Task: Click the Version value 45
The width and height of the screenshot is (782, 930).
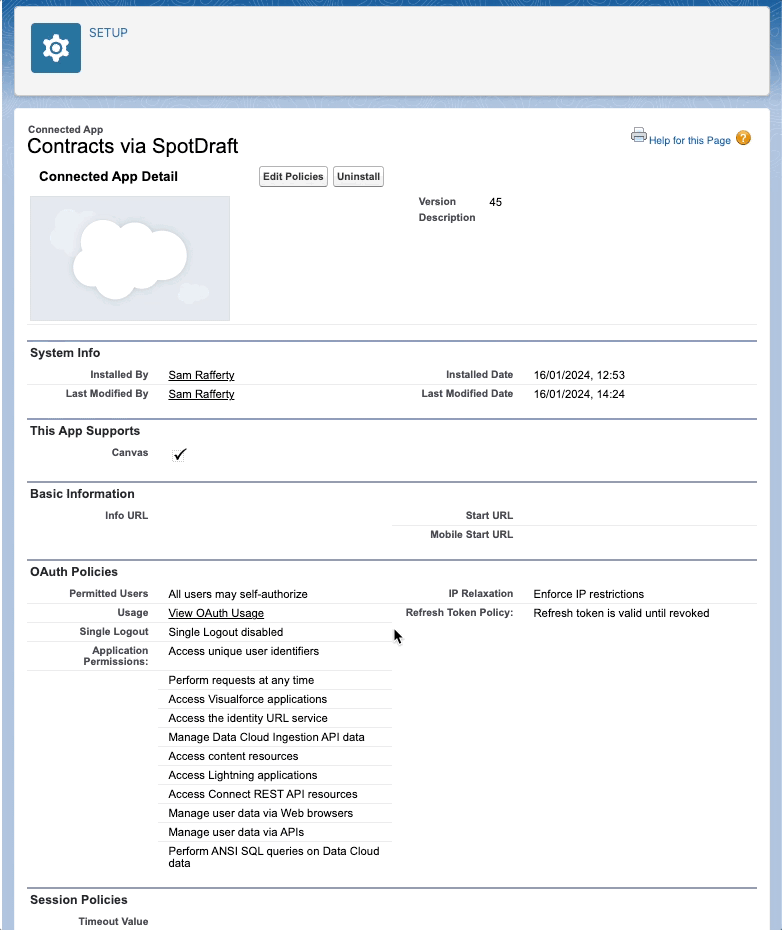Action: [495, 202]
